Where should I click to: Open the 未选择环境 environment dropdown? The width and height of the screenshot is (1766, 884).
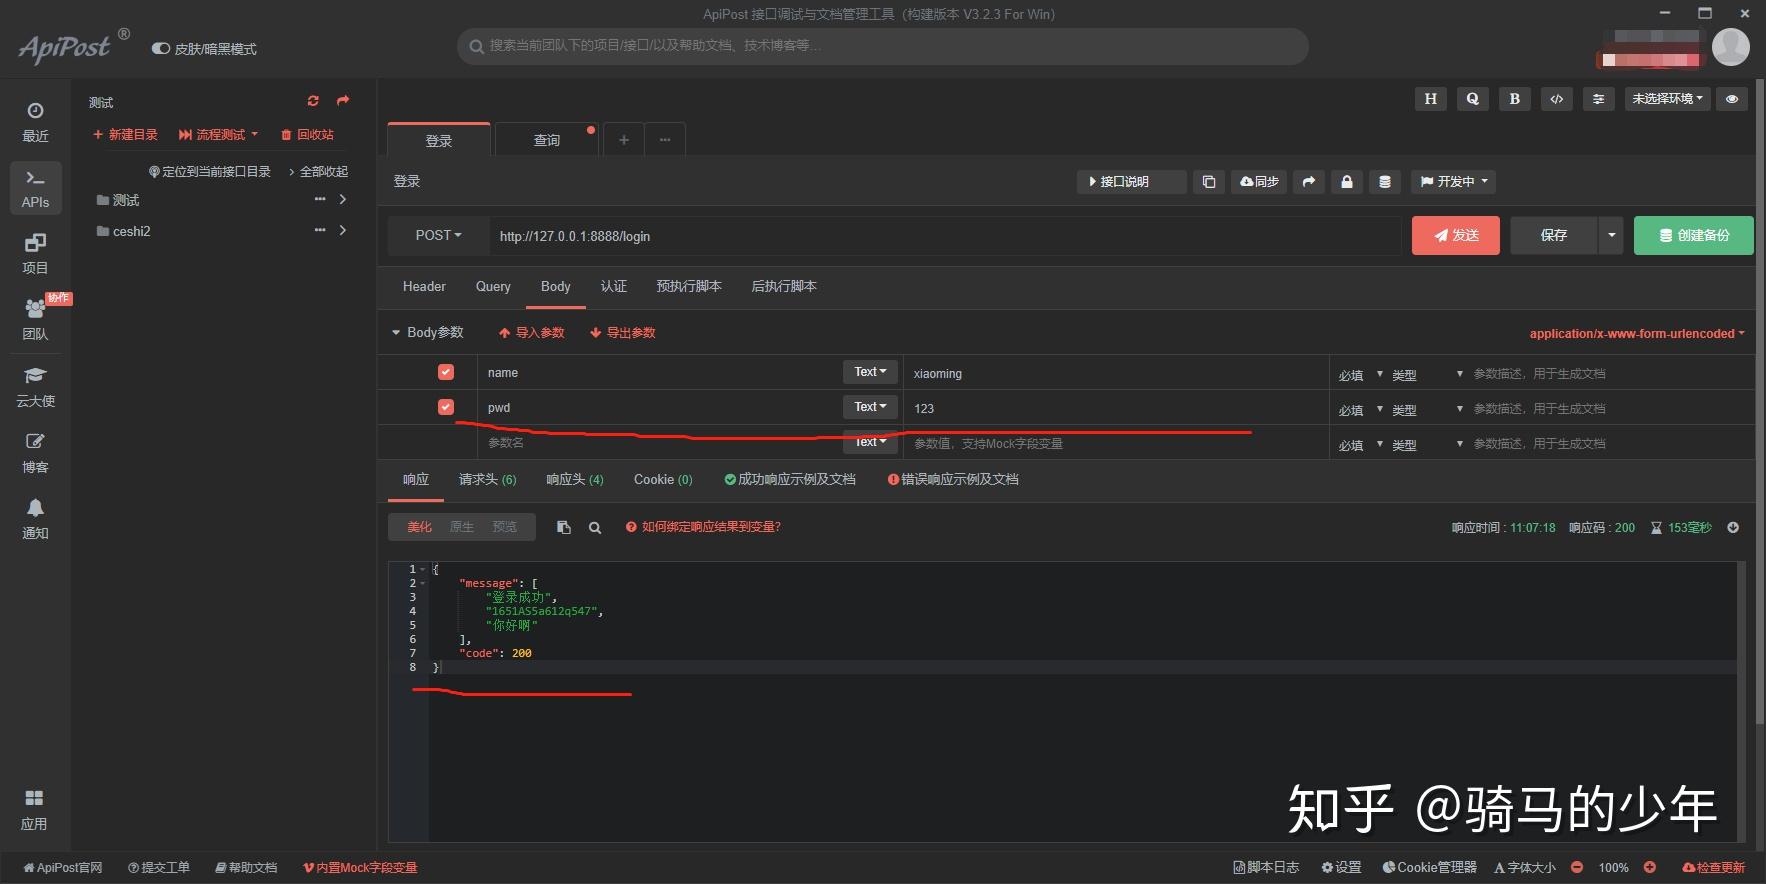pos(1668,98)
